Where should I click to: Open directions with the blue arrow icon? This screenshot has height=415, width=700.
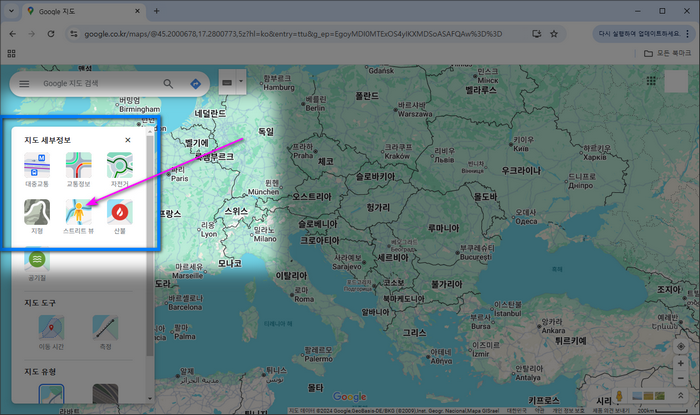(x=196, y=84)
